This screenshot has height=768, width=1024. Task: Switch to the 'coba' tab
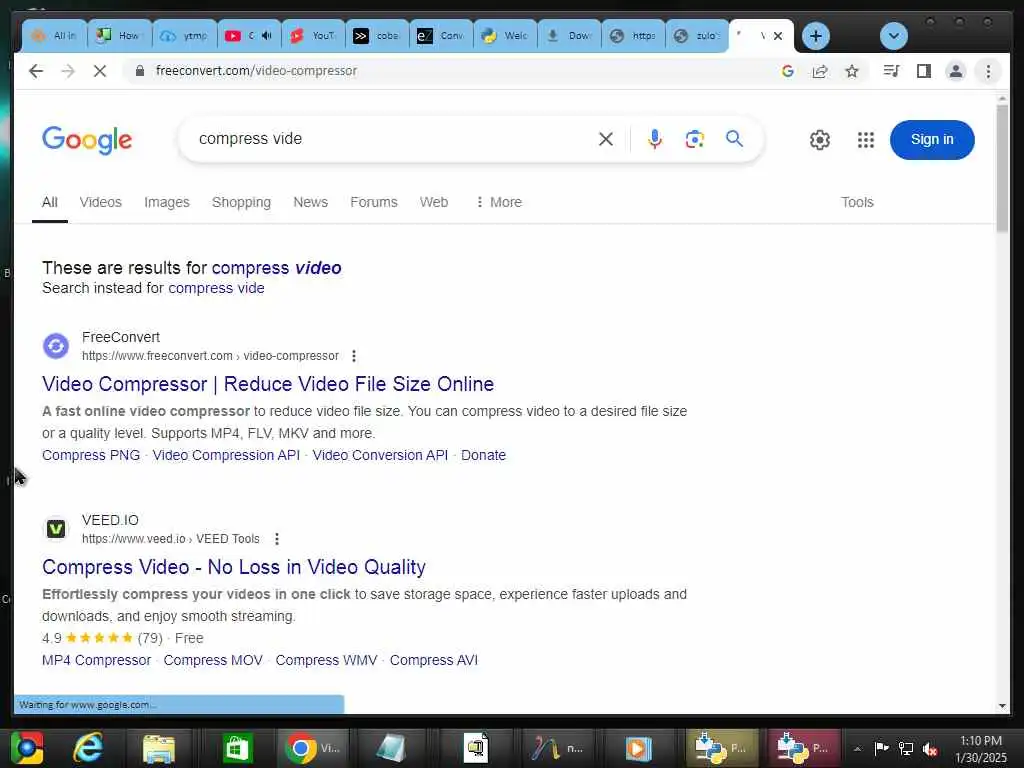click(377, 36)
